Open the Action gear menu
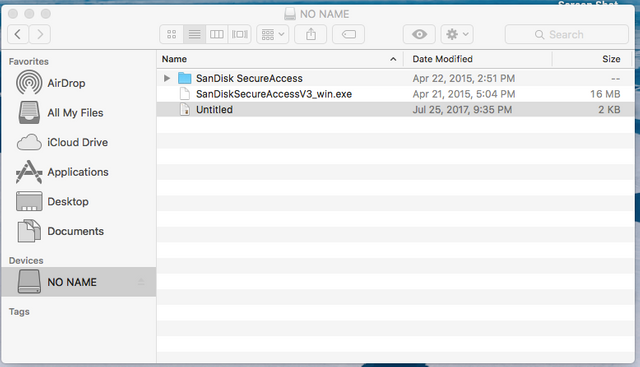 coord(457,34)
